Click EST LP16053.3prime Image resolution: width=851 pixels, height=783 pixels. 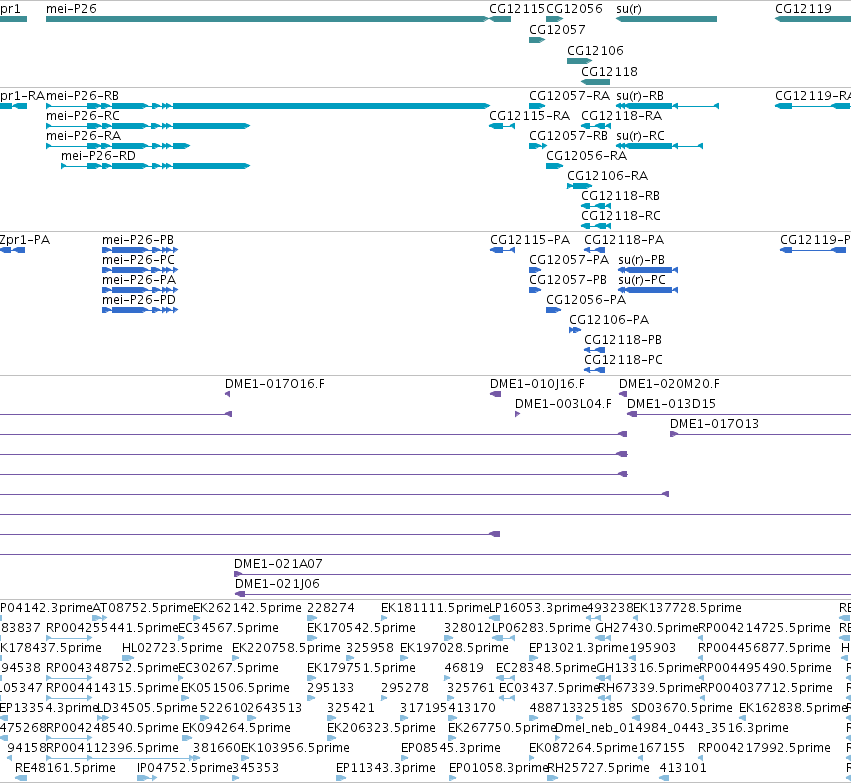(x=495, y=618)
